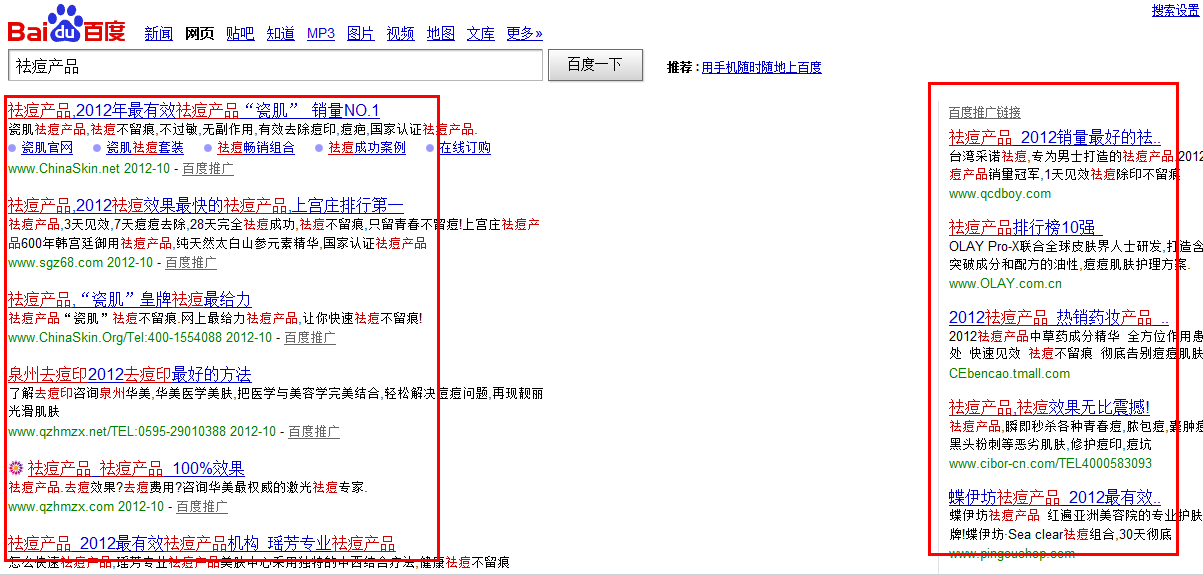Click the 在线订购 sublink
The width and height of the screenshot is (1203, 575).
tap(465, 148)
